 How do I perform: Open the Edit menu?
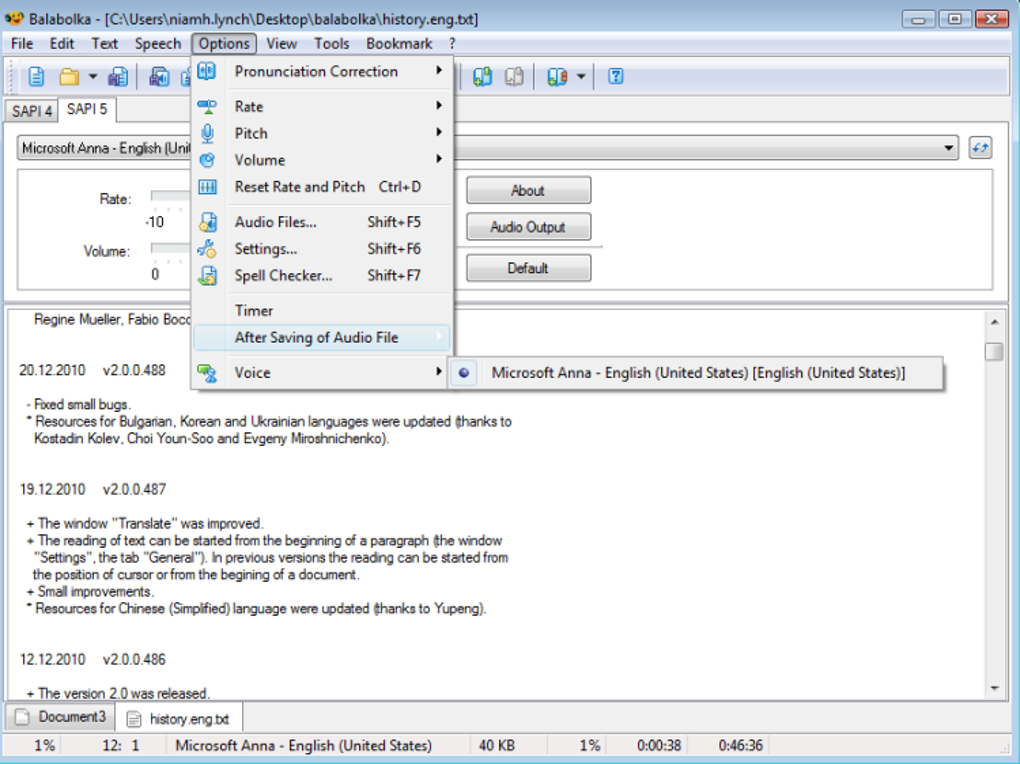(x=62, y=44)
